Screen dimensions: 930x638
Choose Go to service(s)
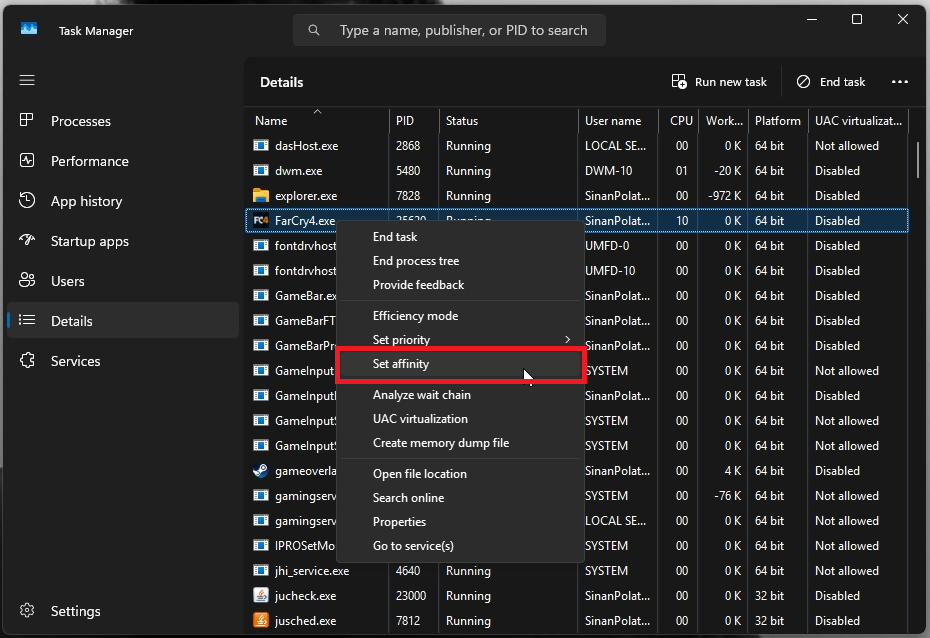point(460,546)
